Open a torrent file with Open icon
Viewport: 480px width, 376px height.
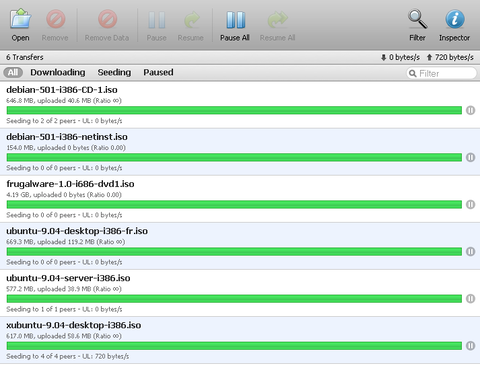click(20, 25)
